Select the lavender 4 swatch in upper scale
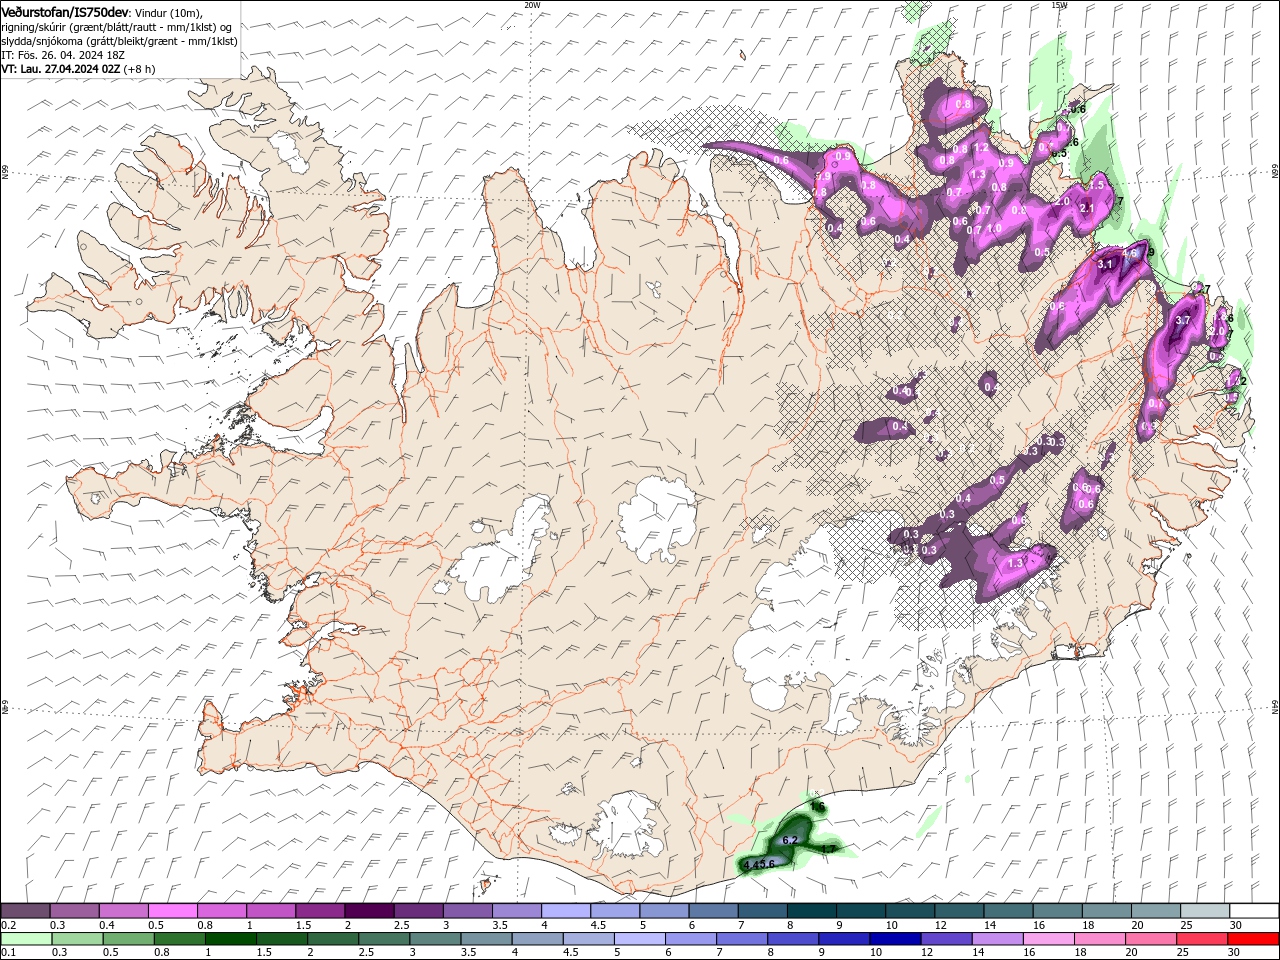This screenshot has height=960, width=1280. (x=566, y=911)
